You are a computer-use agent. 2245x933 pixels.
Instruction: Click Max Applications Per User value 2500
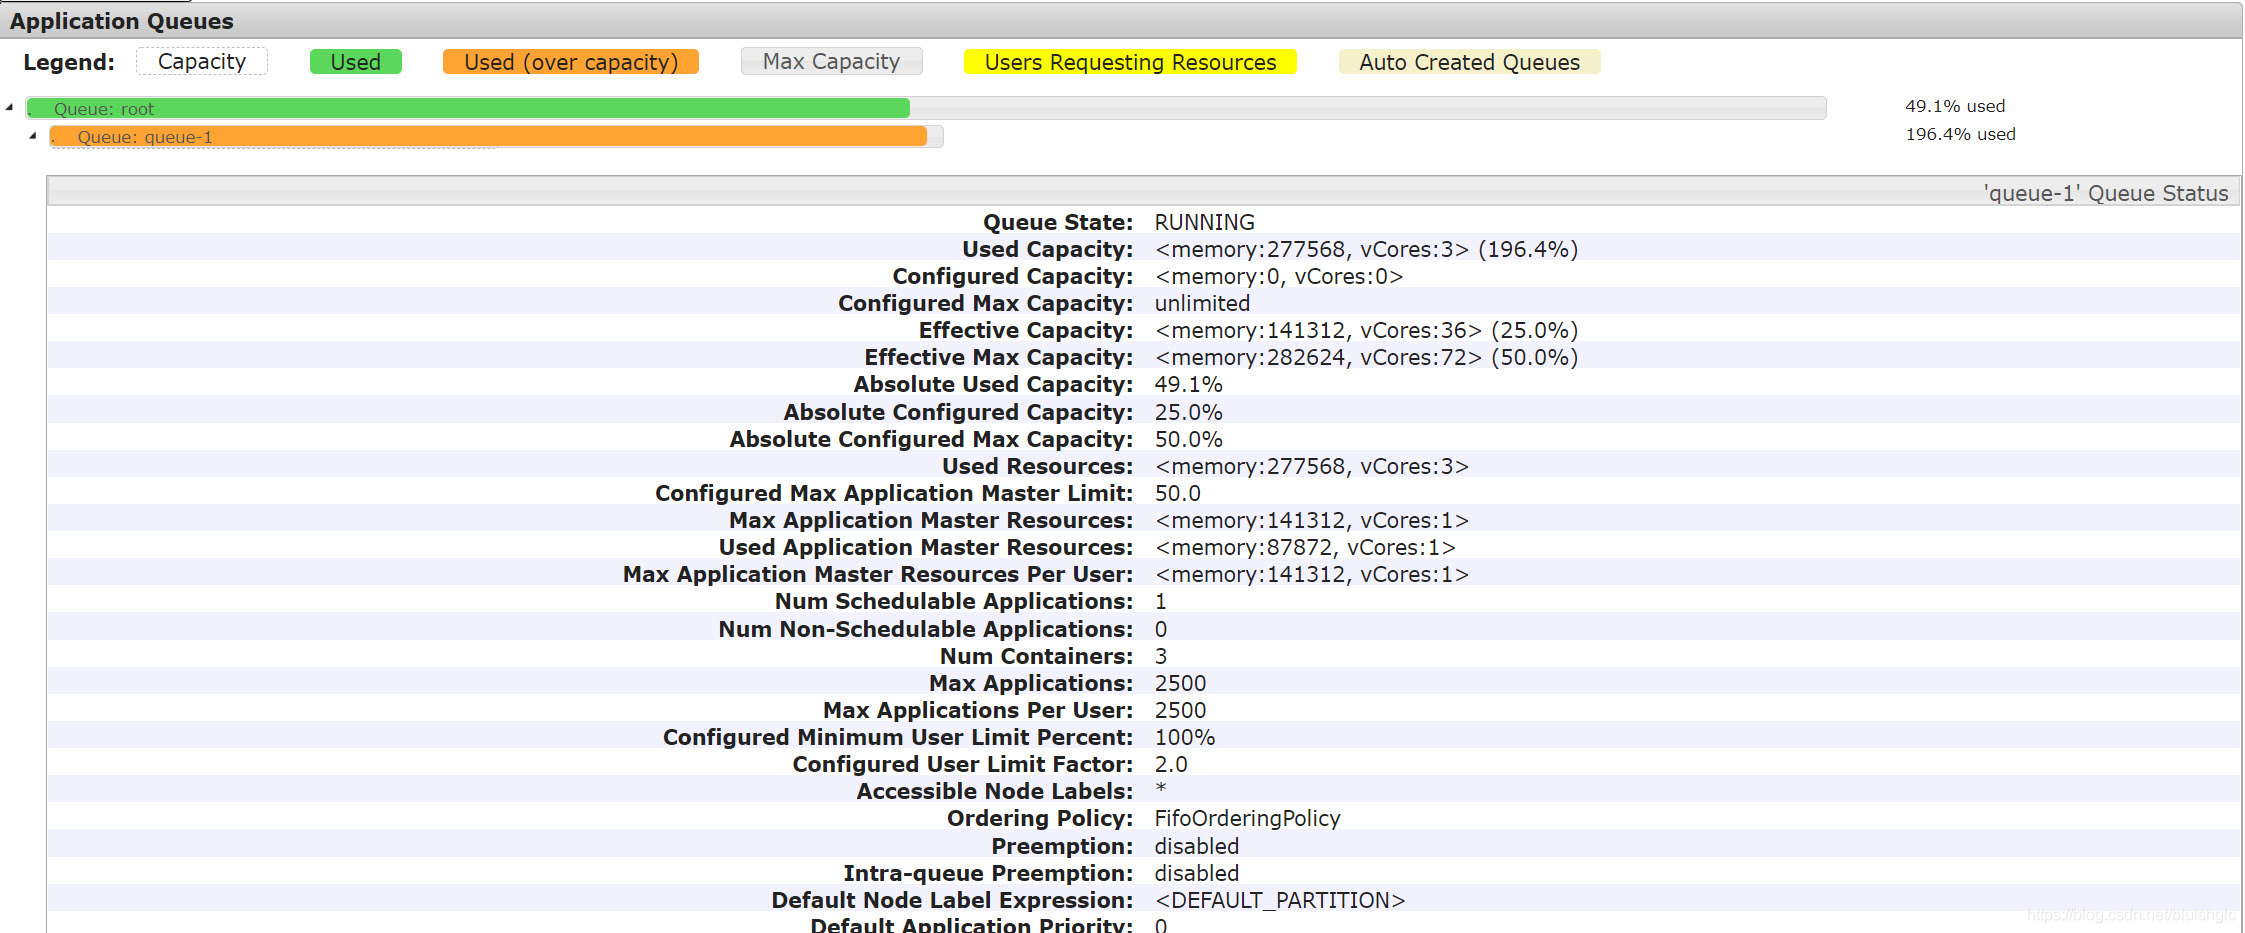coord(1180,710)
